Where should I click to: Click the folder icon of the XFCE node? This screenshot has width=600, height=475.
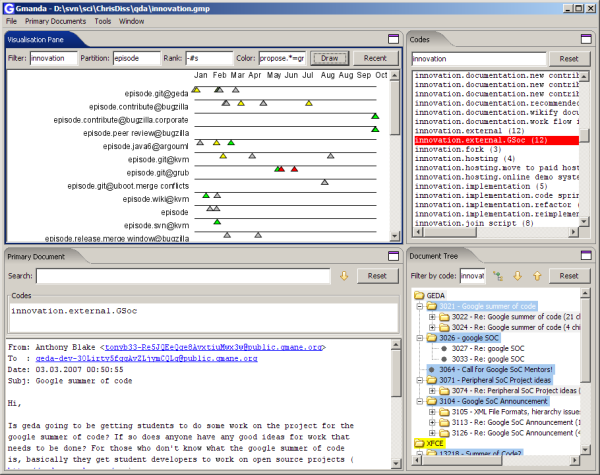click(x=420, y=441)
